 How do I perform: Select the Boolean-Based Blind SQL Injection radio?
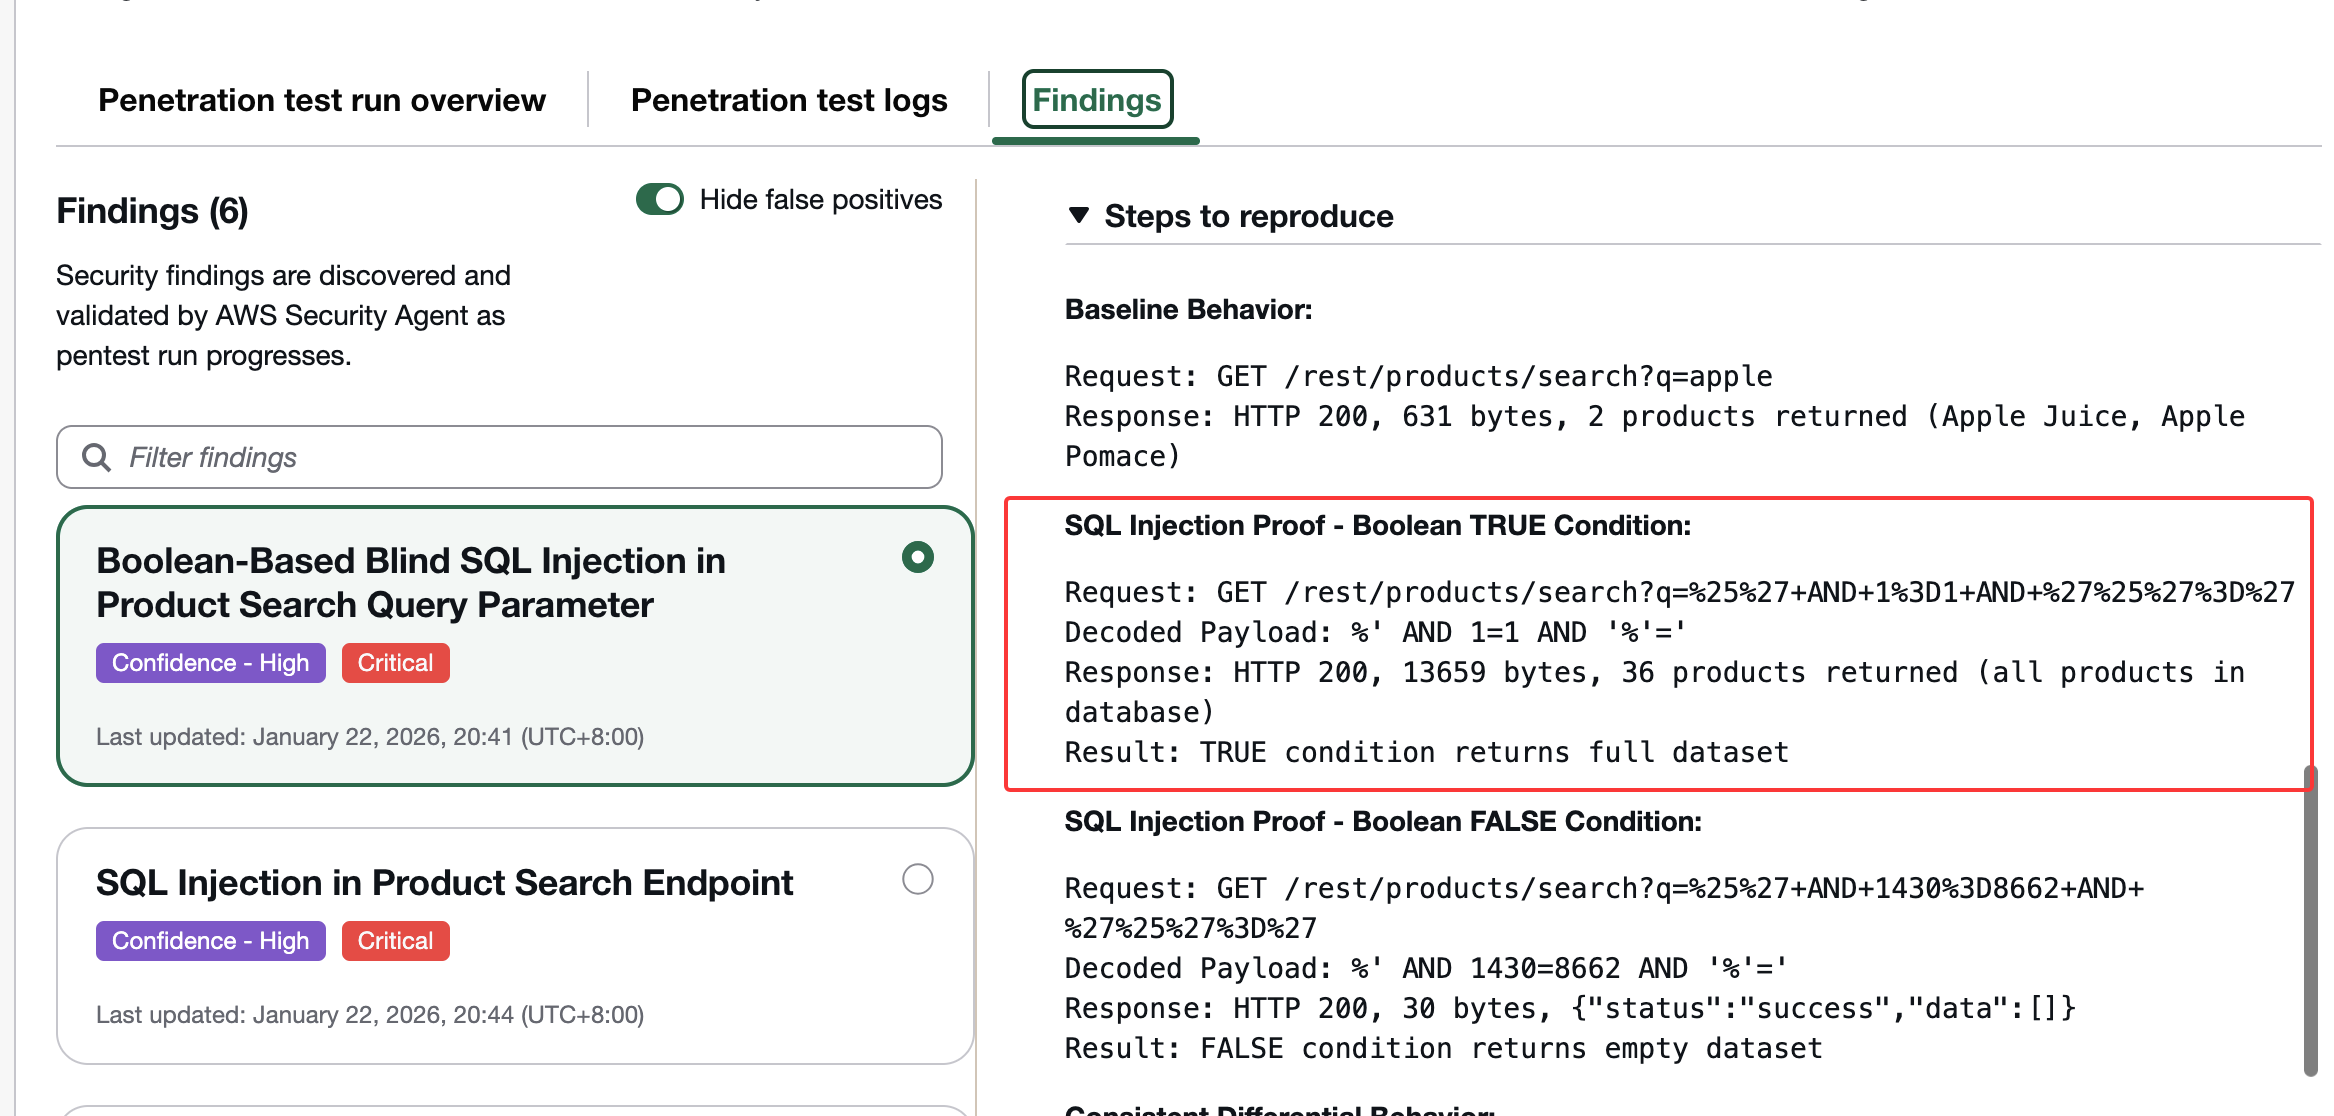click(x=917, y=557)
